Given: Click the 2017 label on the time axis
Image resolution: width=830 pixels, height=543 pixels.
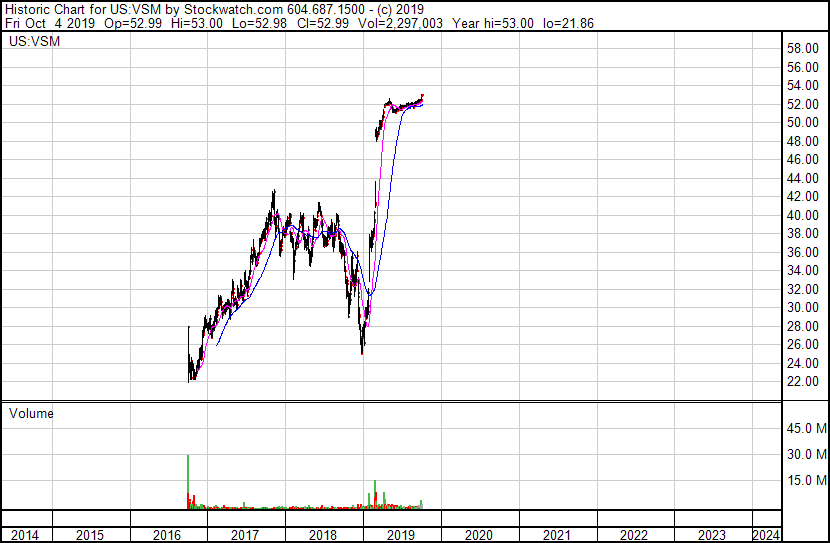Looking at the screenshot, I should point(245,535).
